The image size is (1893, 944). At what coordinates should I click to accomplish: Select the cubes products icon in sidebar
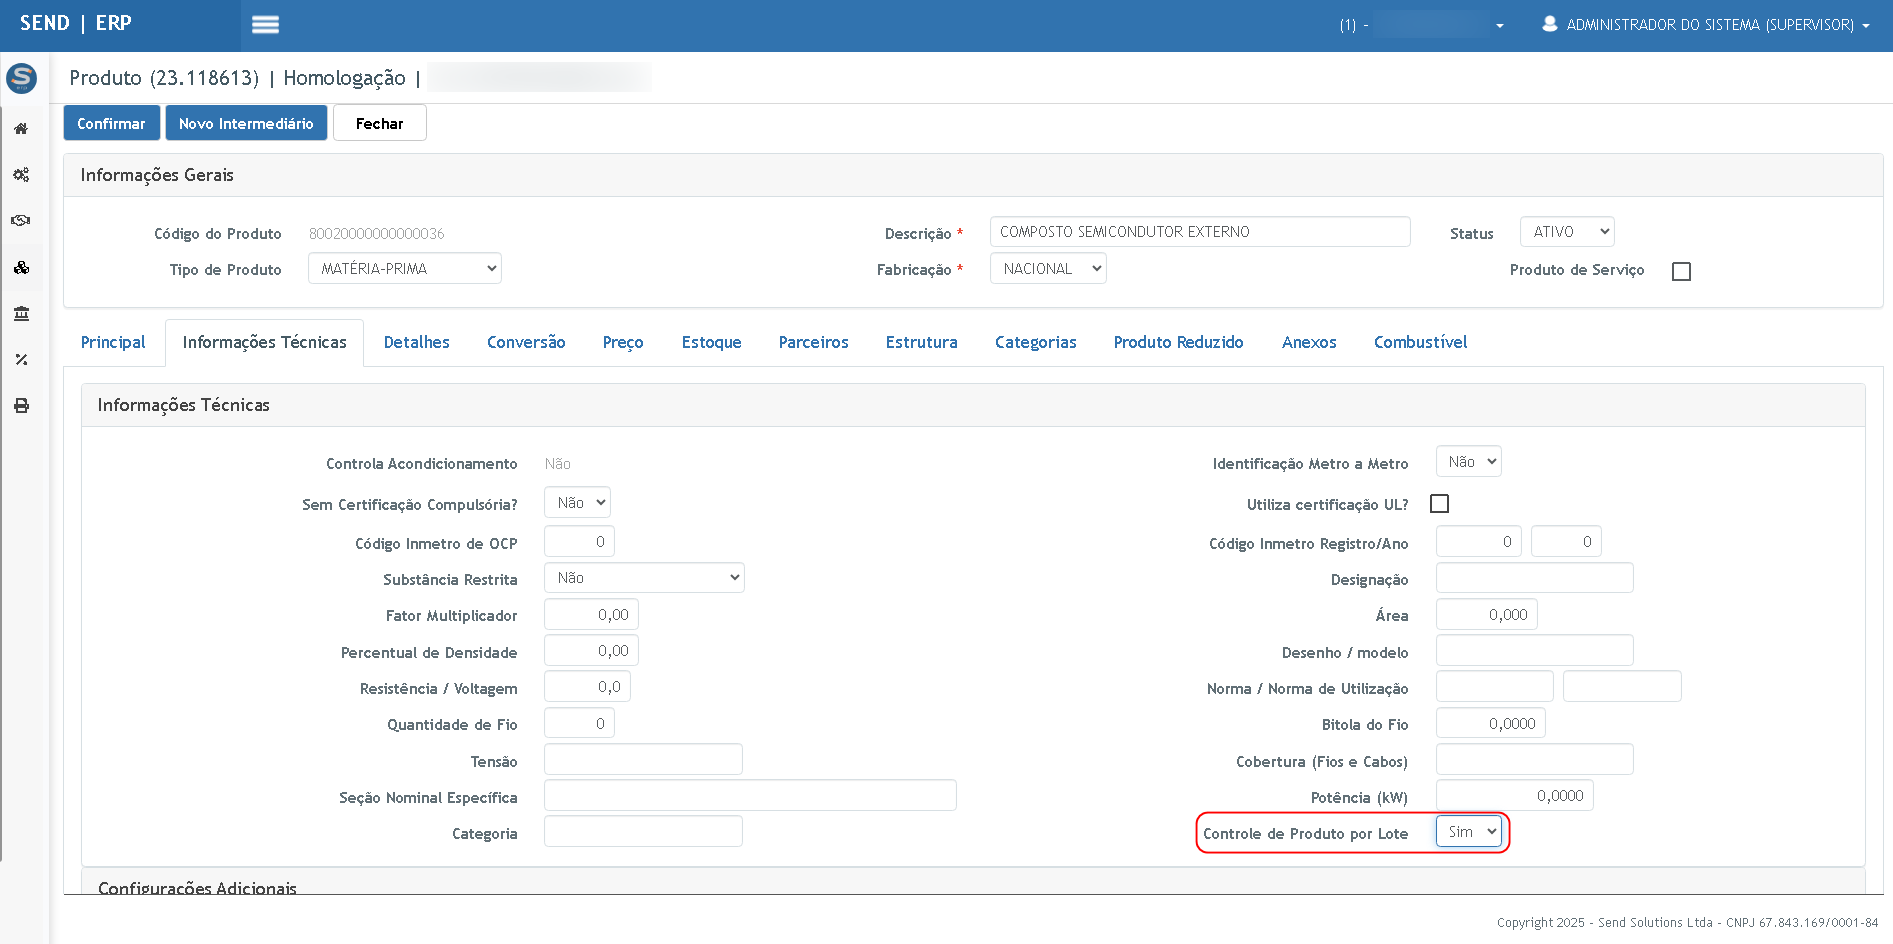(x=21, y=268)
